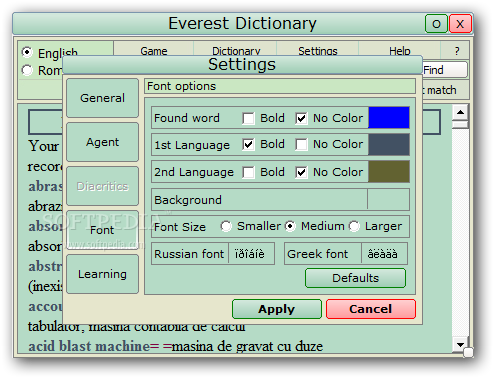Screen dimensions: 494x378
Task: Select the Romanian language radio button
Action: [27, 70]
